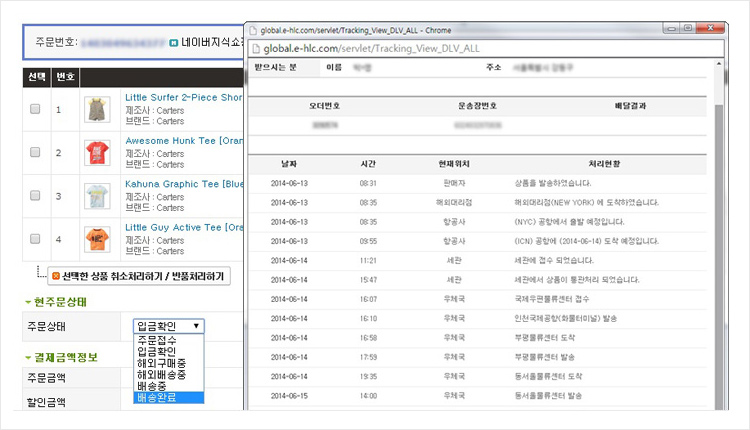750x430 pixels.
Task: Click the 처리현황 column header
Action: [604, 164]
